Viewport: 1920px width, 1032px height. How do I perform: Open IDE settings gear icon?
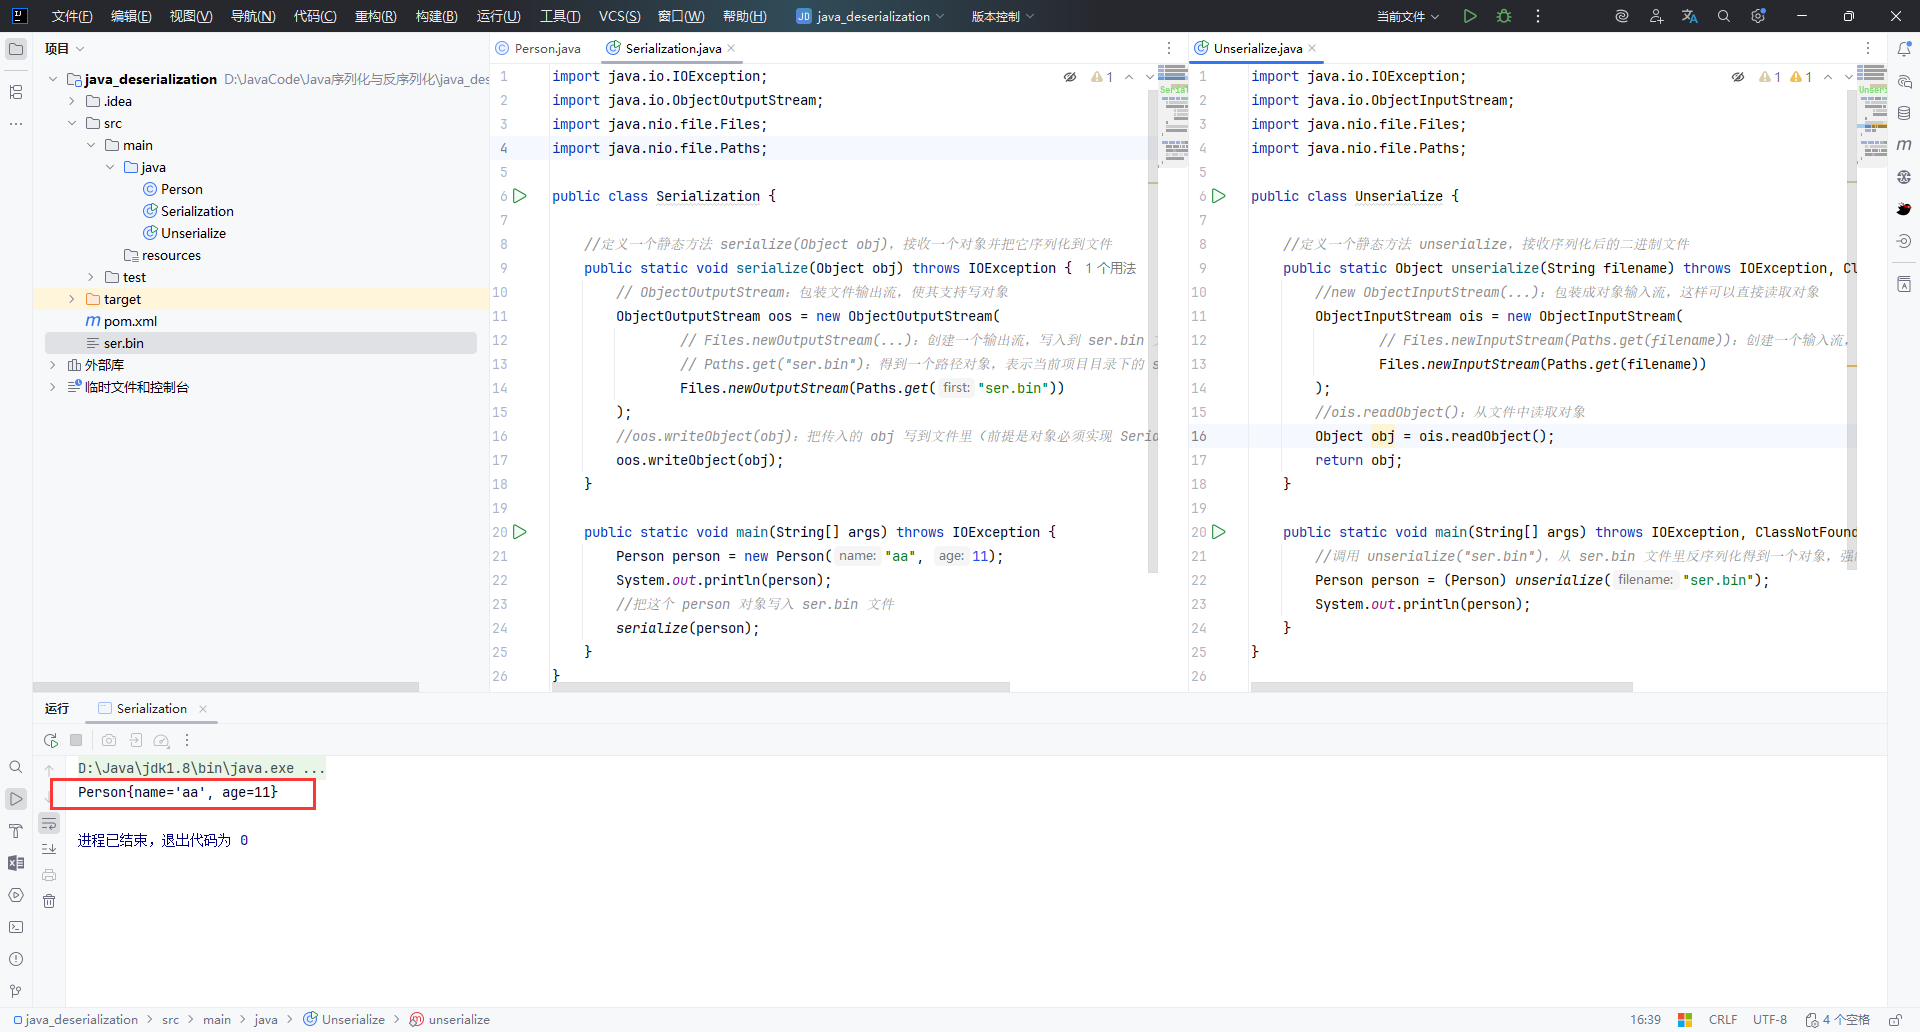[1758, 16]
